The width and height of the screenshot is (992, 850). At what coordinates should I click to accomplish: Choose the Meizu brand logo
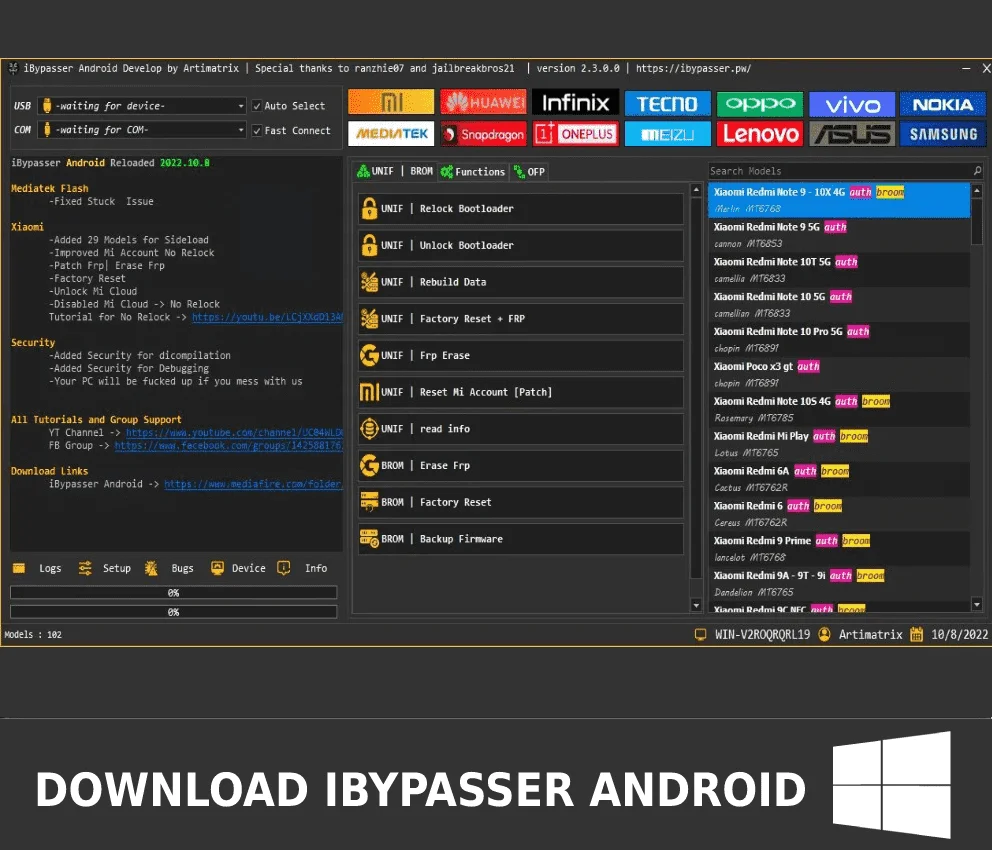point(667,134)
